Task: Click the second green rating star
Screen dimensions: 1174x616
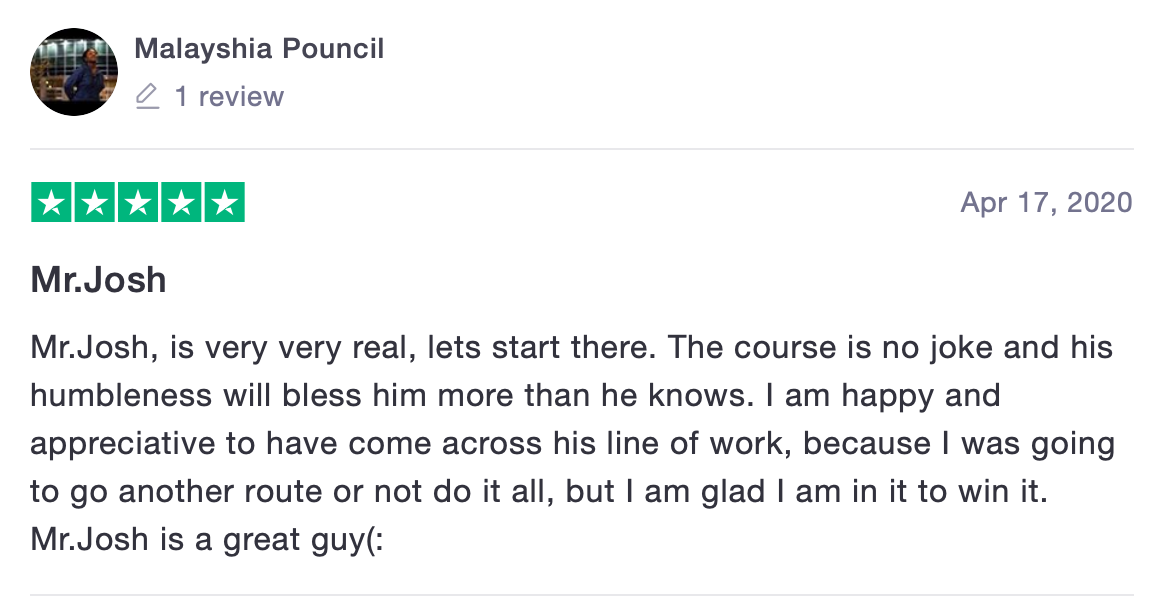Action: coord(94,203)
